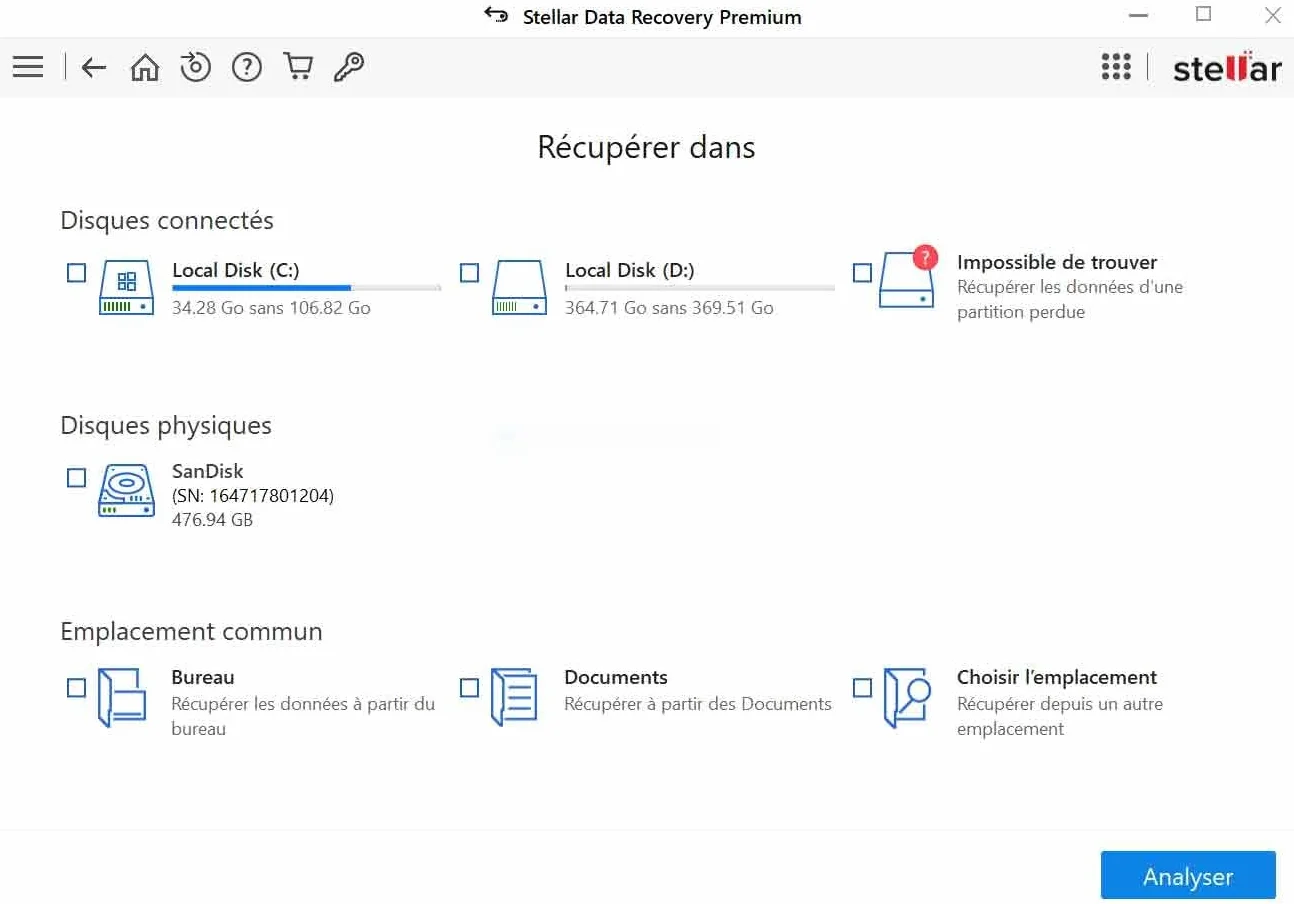
Task: Click the key activation icon
Action: point(348,67)
